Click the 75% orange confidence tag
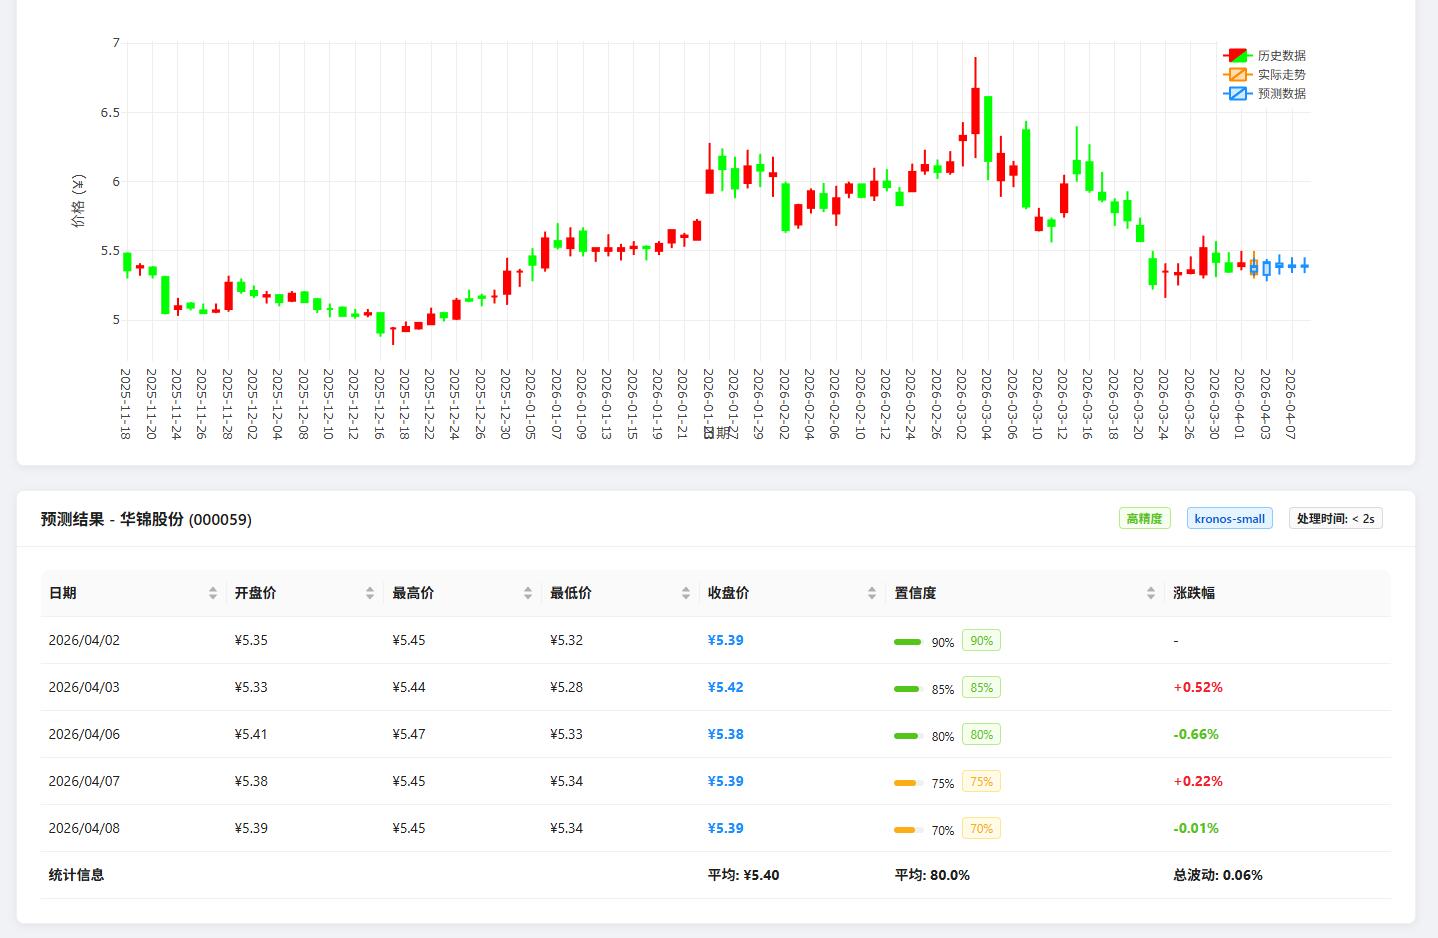The width and height of the screenshot is (1438, 938). click(x=981, y=782)
